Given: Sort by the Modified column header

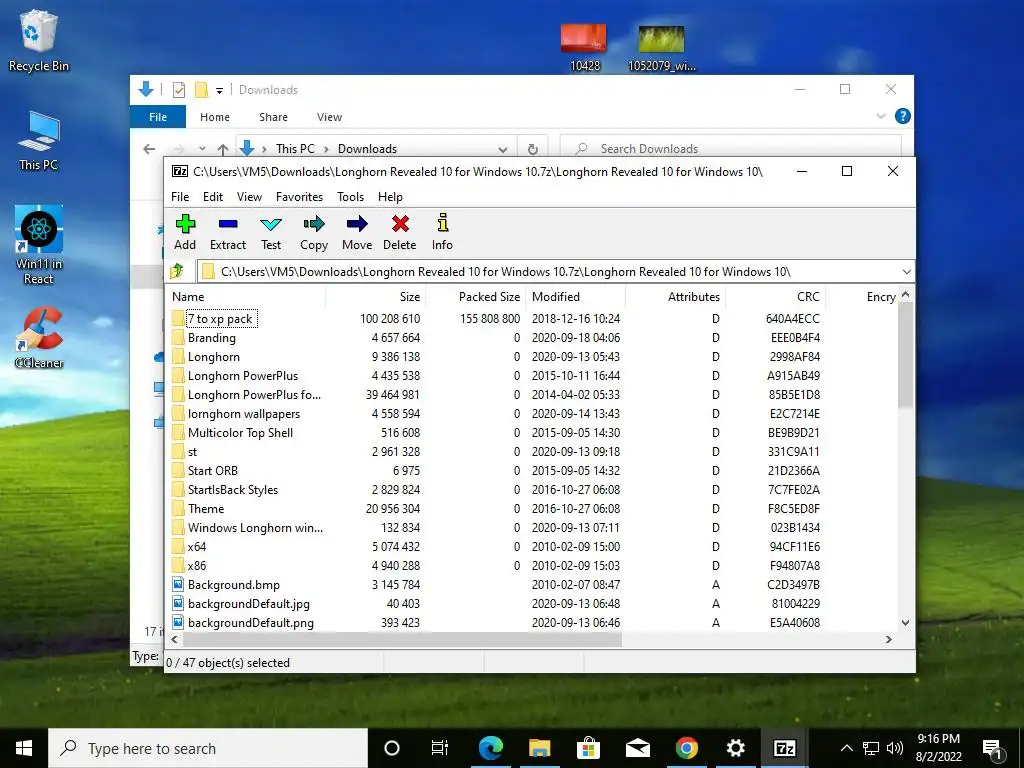Looking at the screenshot, I should 576,296.
